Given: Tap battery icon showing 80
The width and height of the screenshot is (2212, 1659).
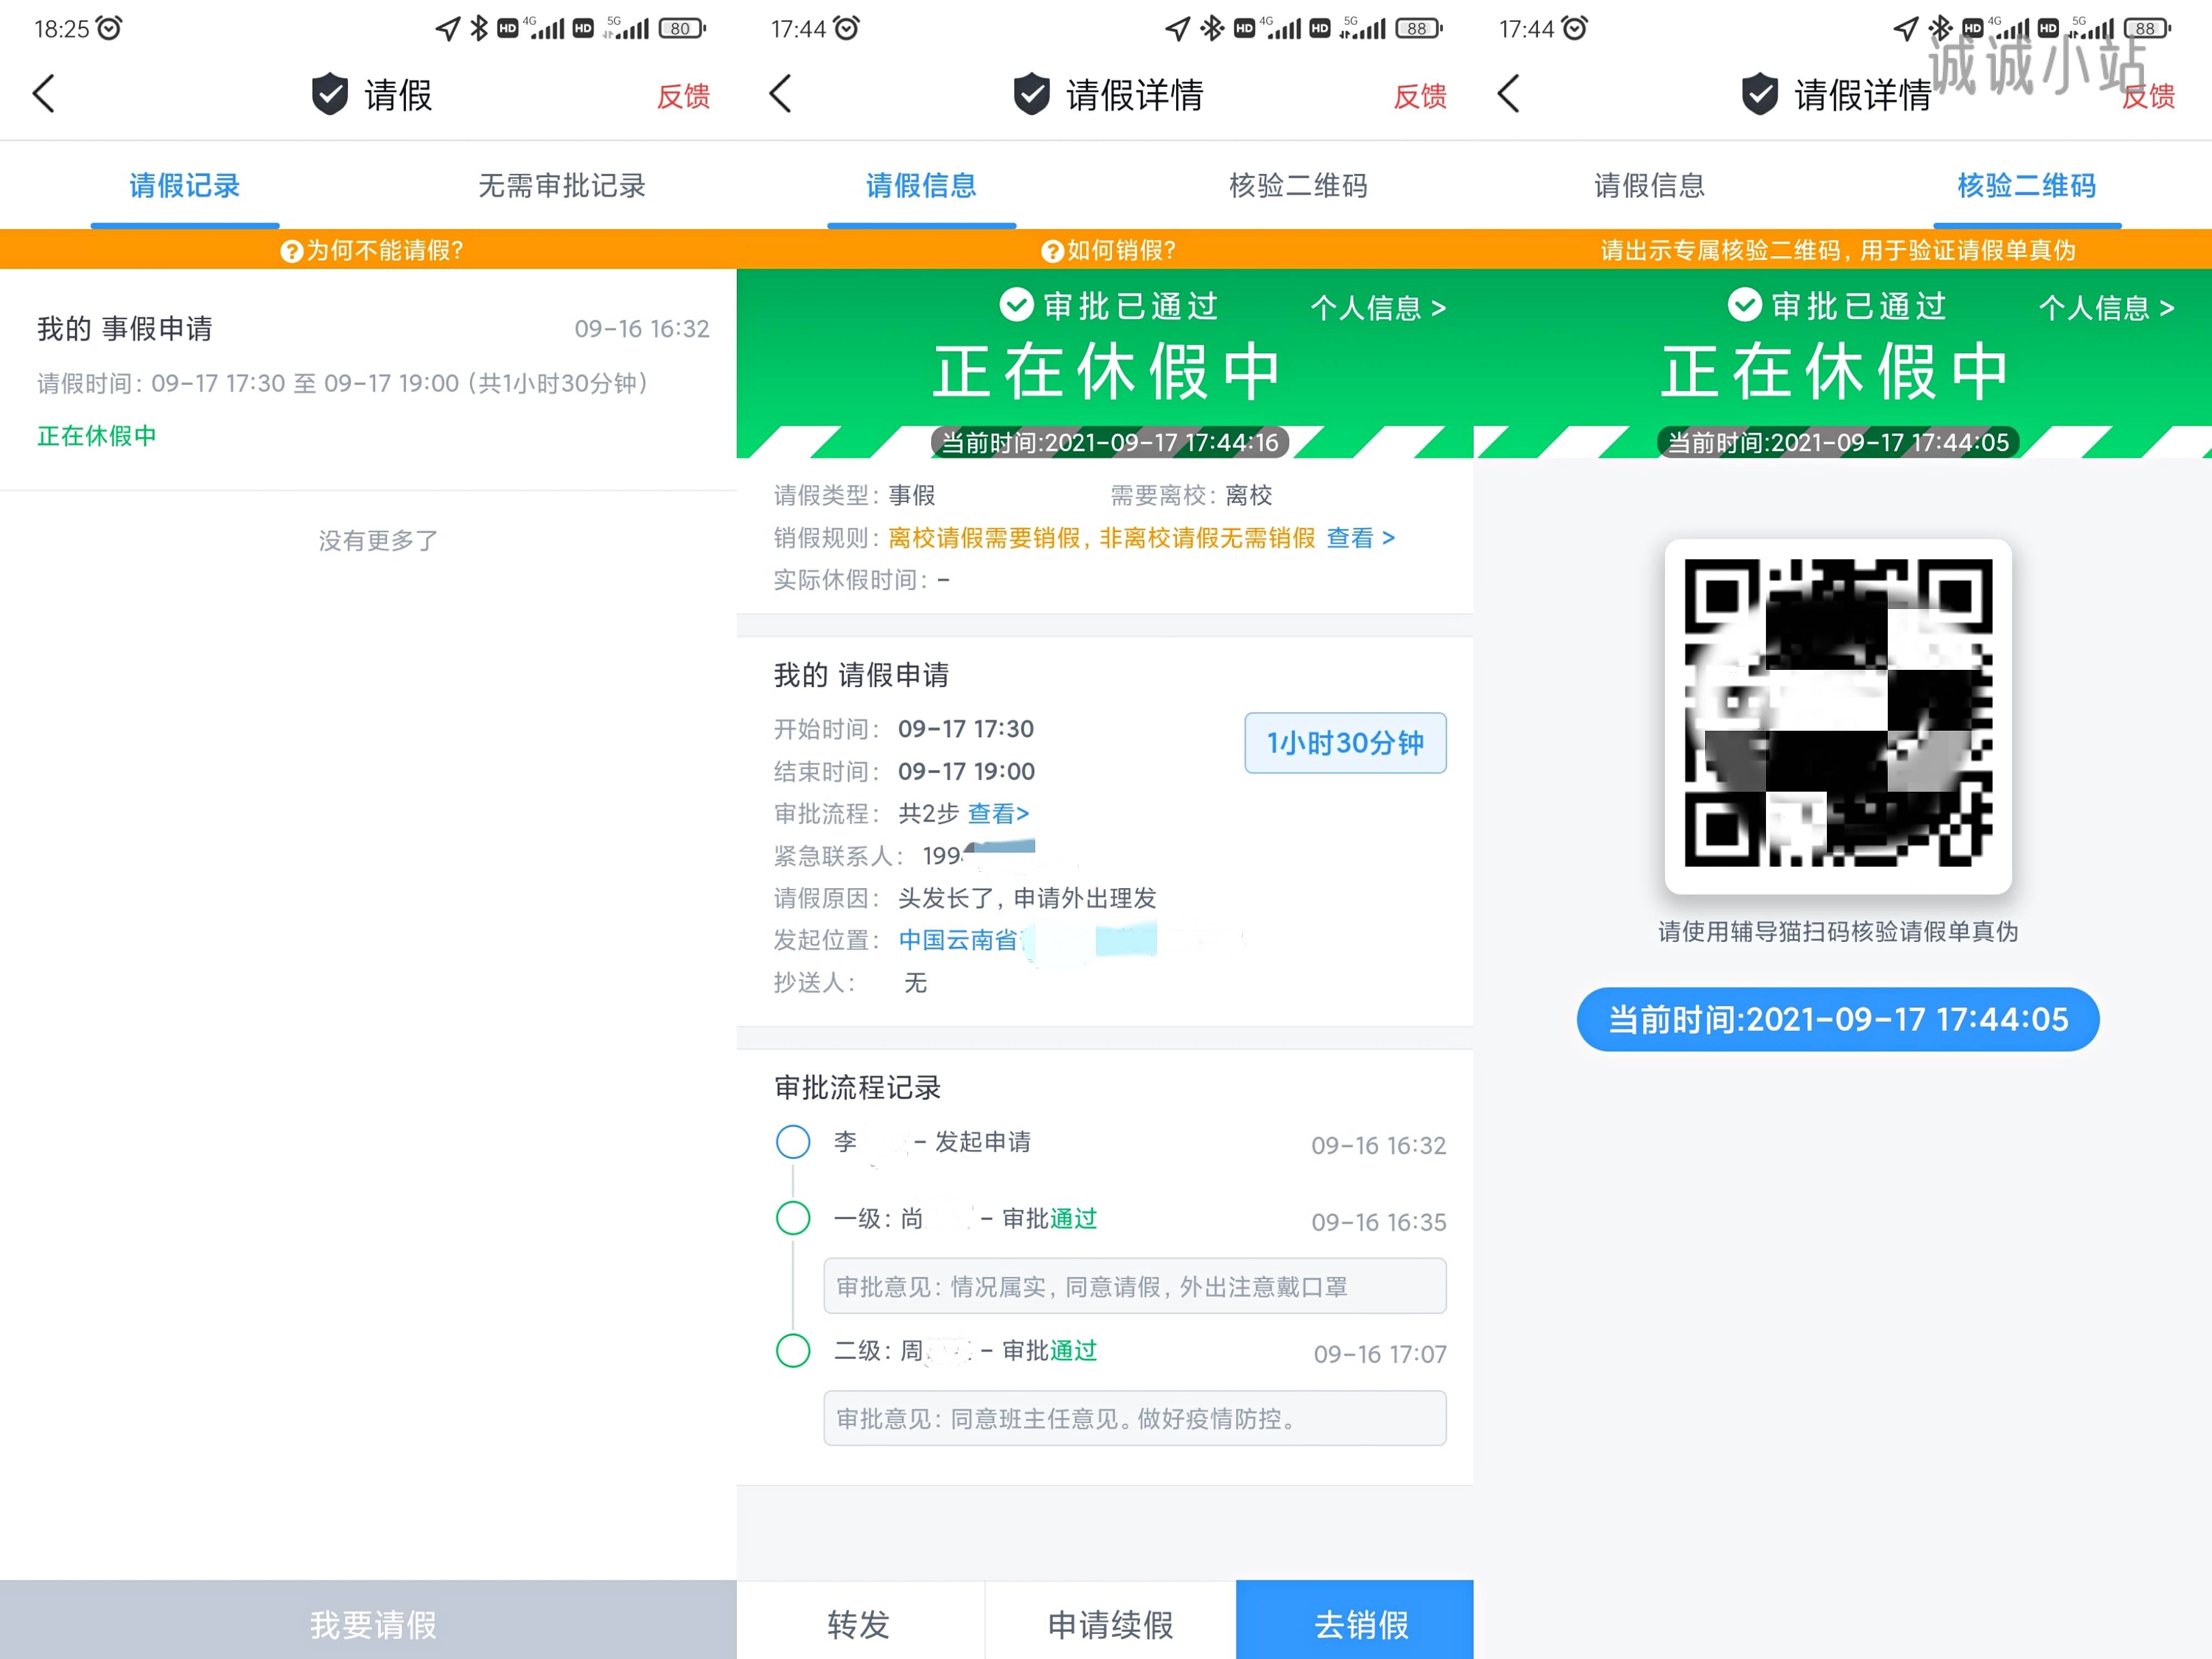Looking at the screenshot, I should [x=682, y=28].
